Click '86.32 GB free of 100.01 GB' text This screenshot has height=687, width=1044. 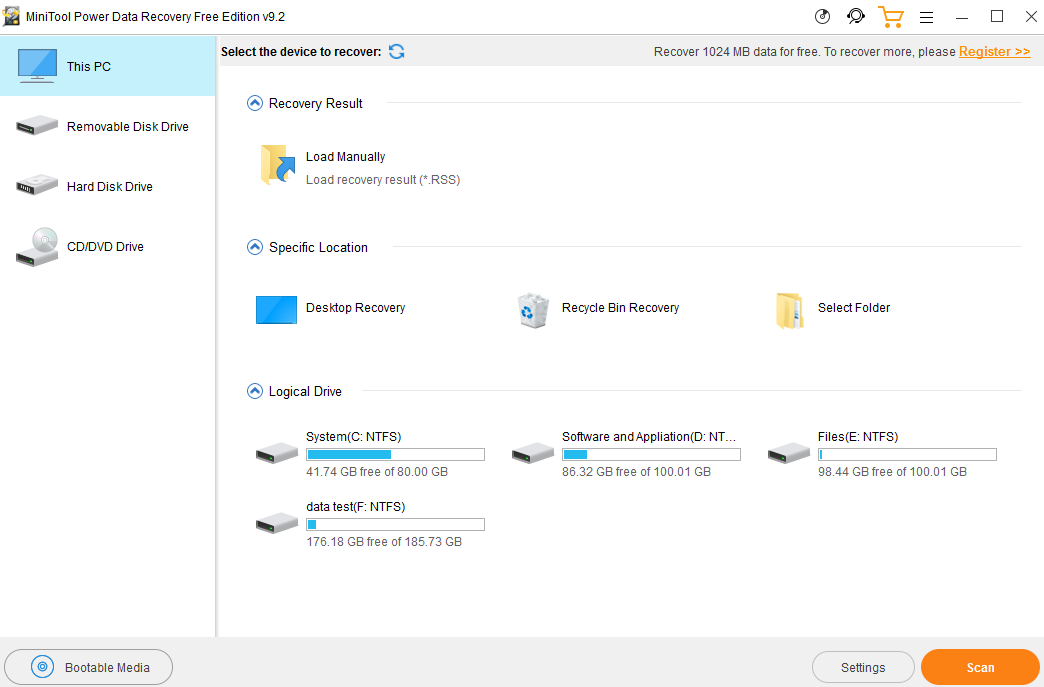pyautogui.click(x=637, y=471)
